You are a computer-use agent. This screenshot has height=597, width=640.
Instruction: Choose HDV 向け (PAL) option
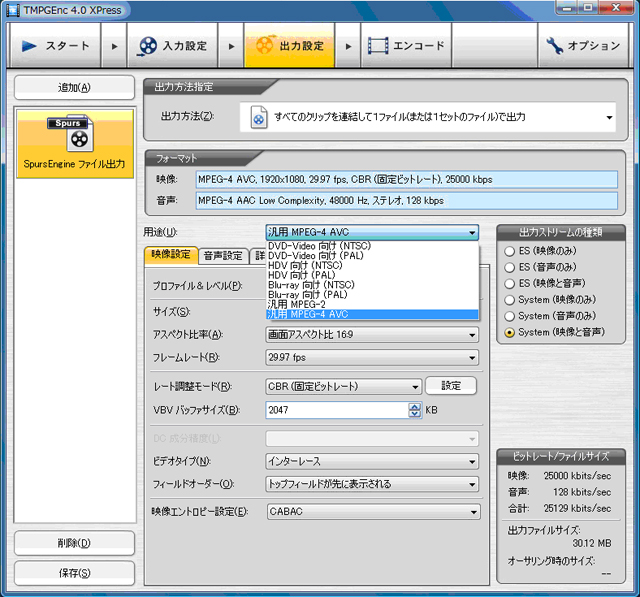coord(372,275)
